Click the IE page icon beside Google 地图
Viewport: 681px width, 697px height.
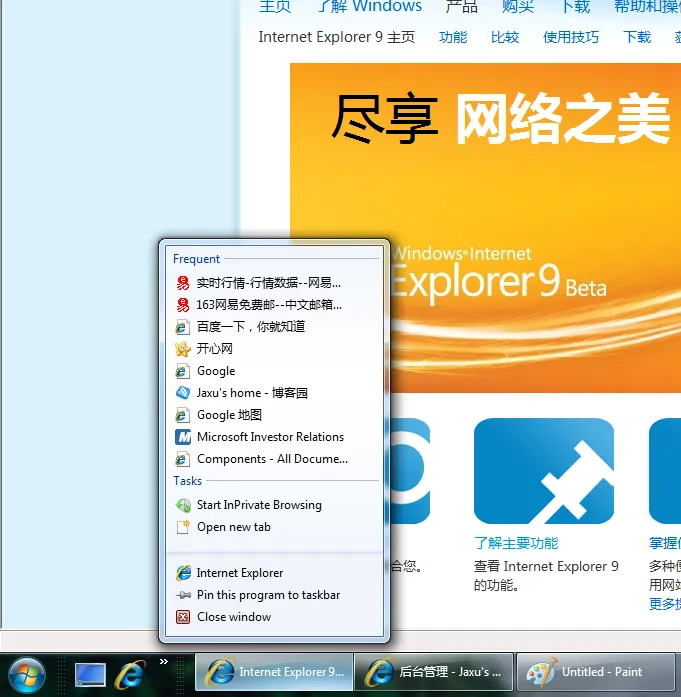tap(183, 415)
